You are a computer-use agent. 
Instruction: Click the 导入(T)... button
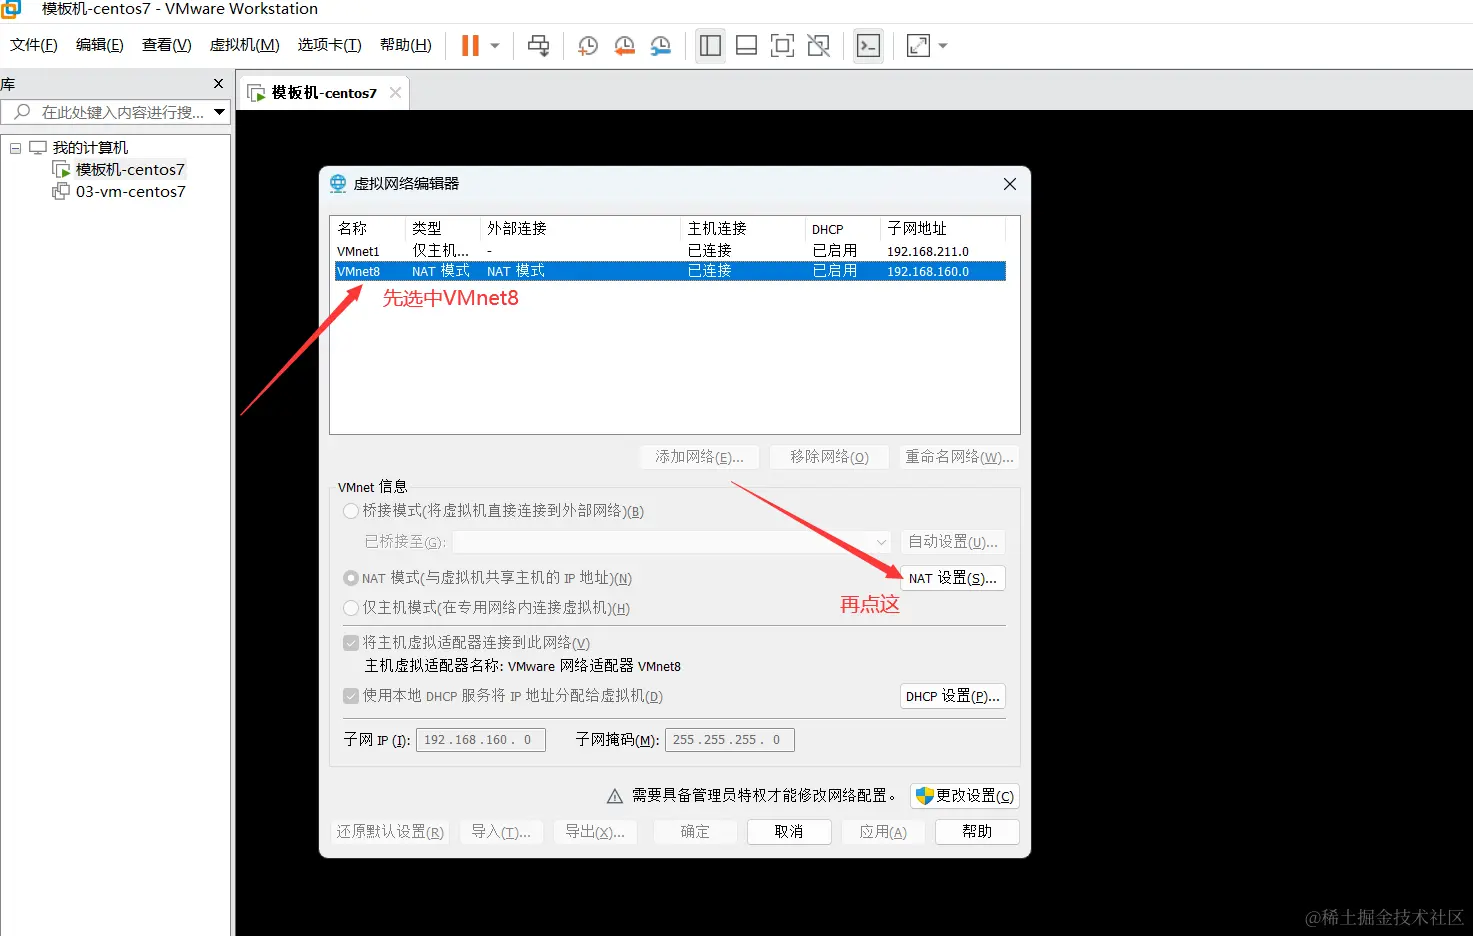(x=501, y=832)
